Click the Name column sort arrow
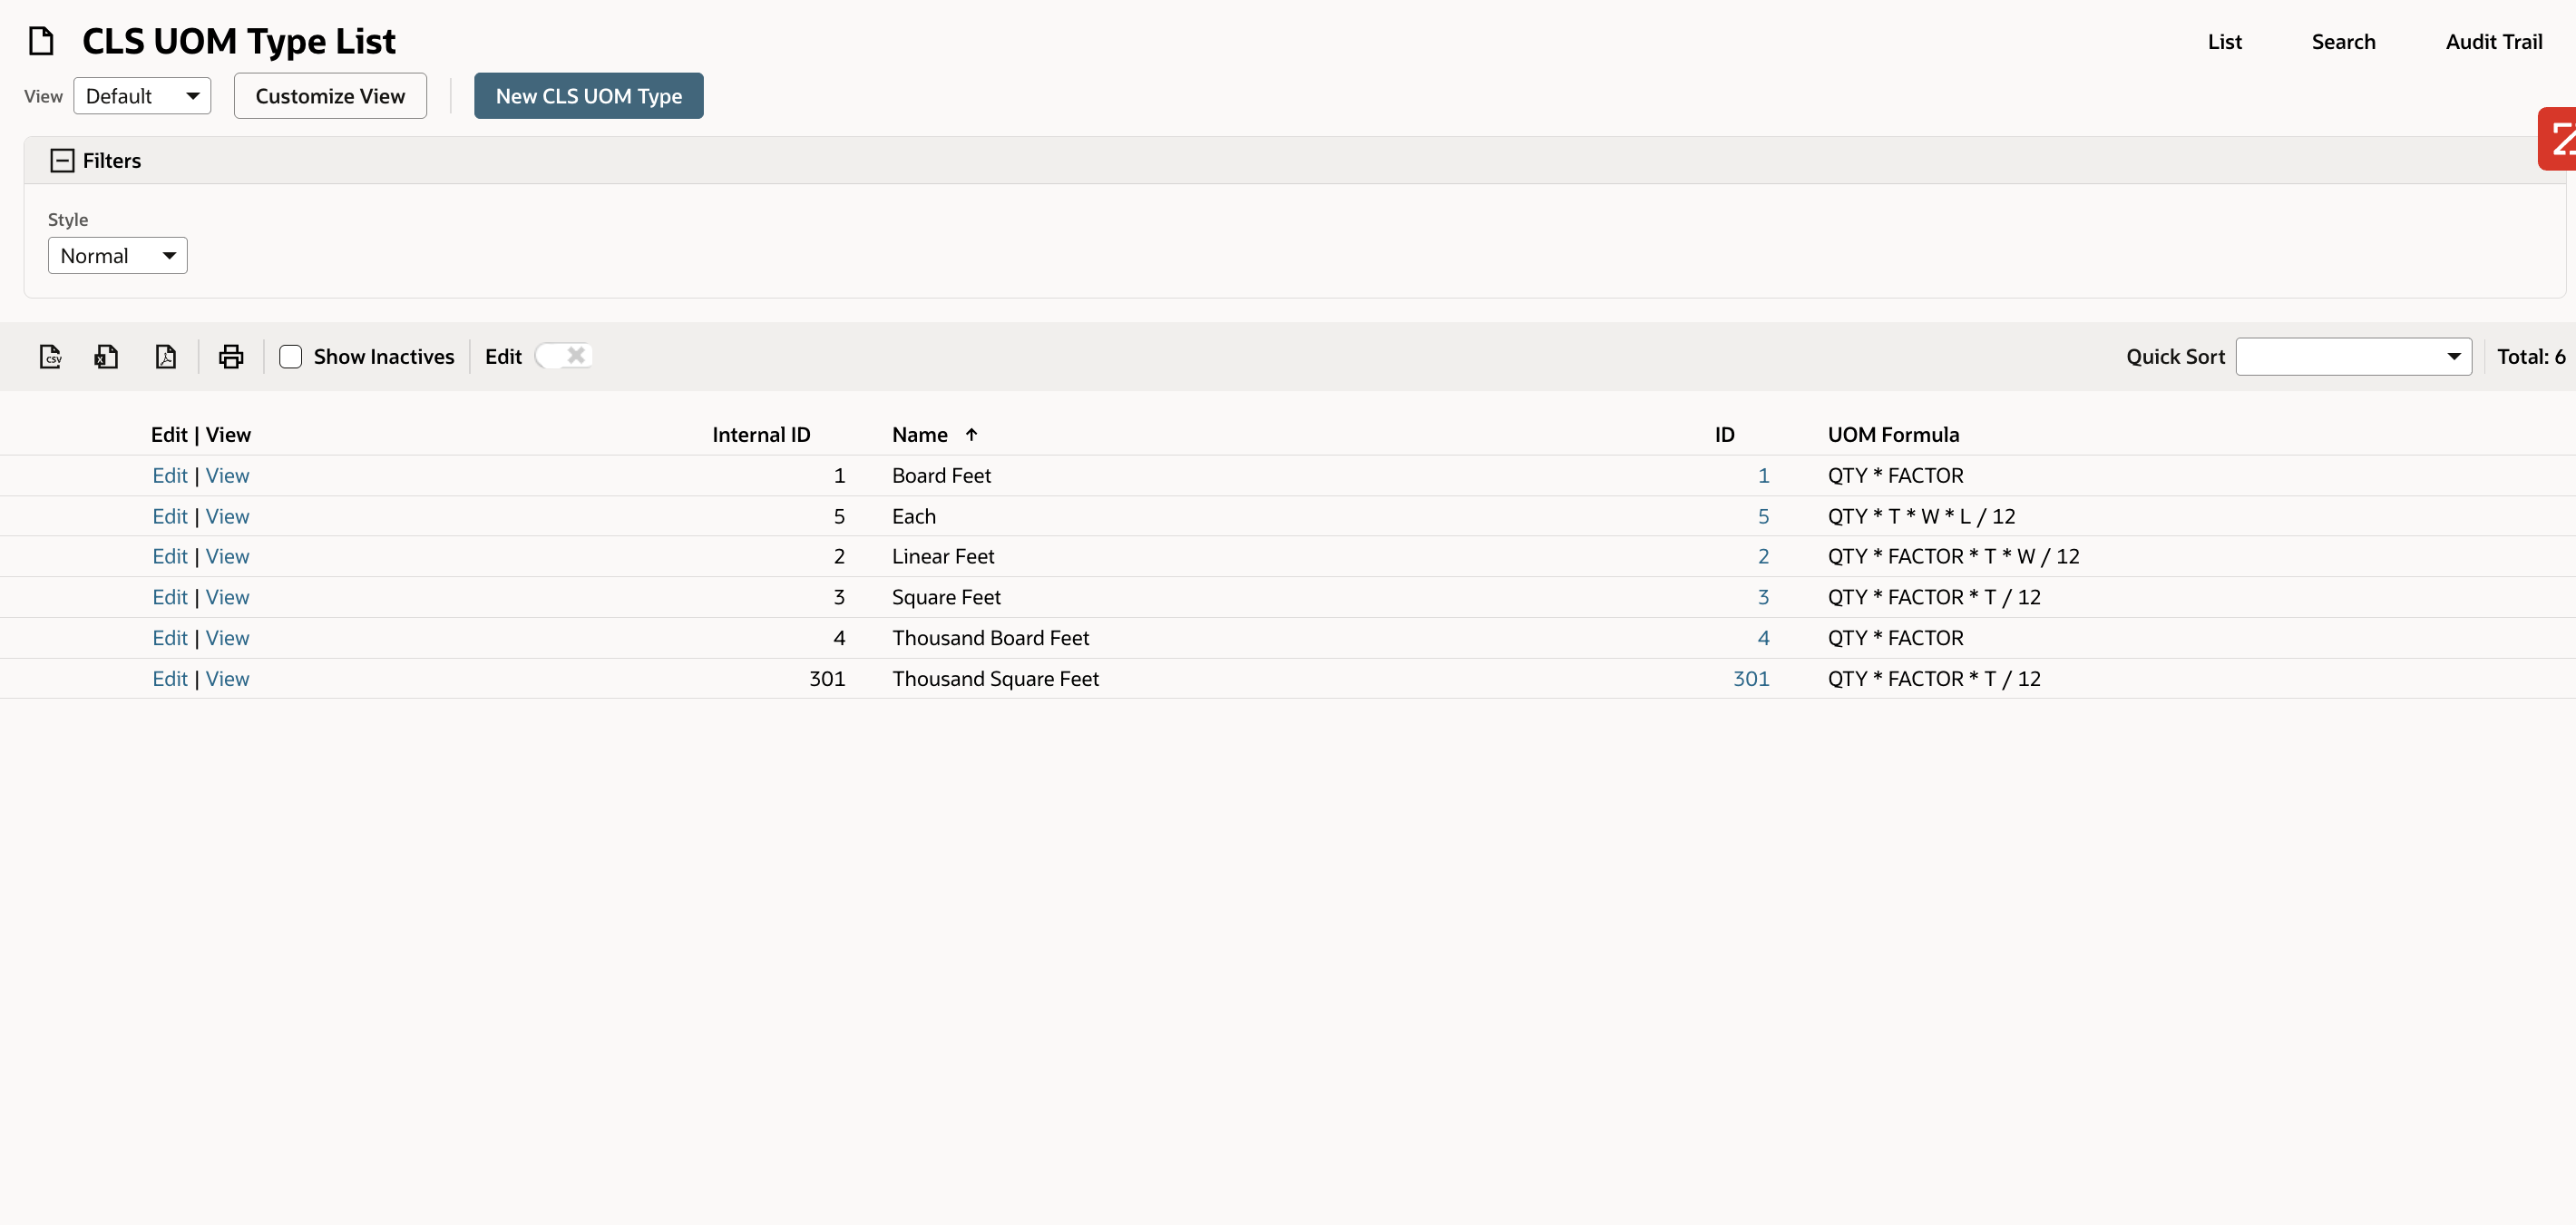2576x1225 pixels. [971, 435]
